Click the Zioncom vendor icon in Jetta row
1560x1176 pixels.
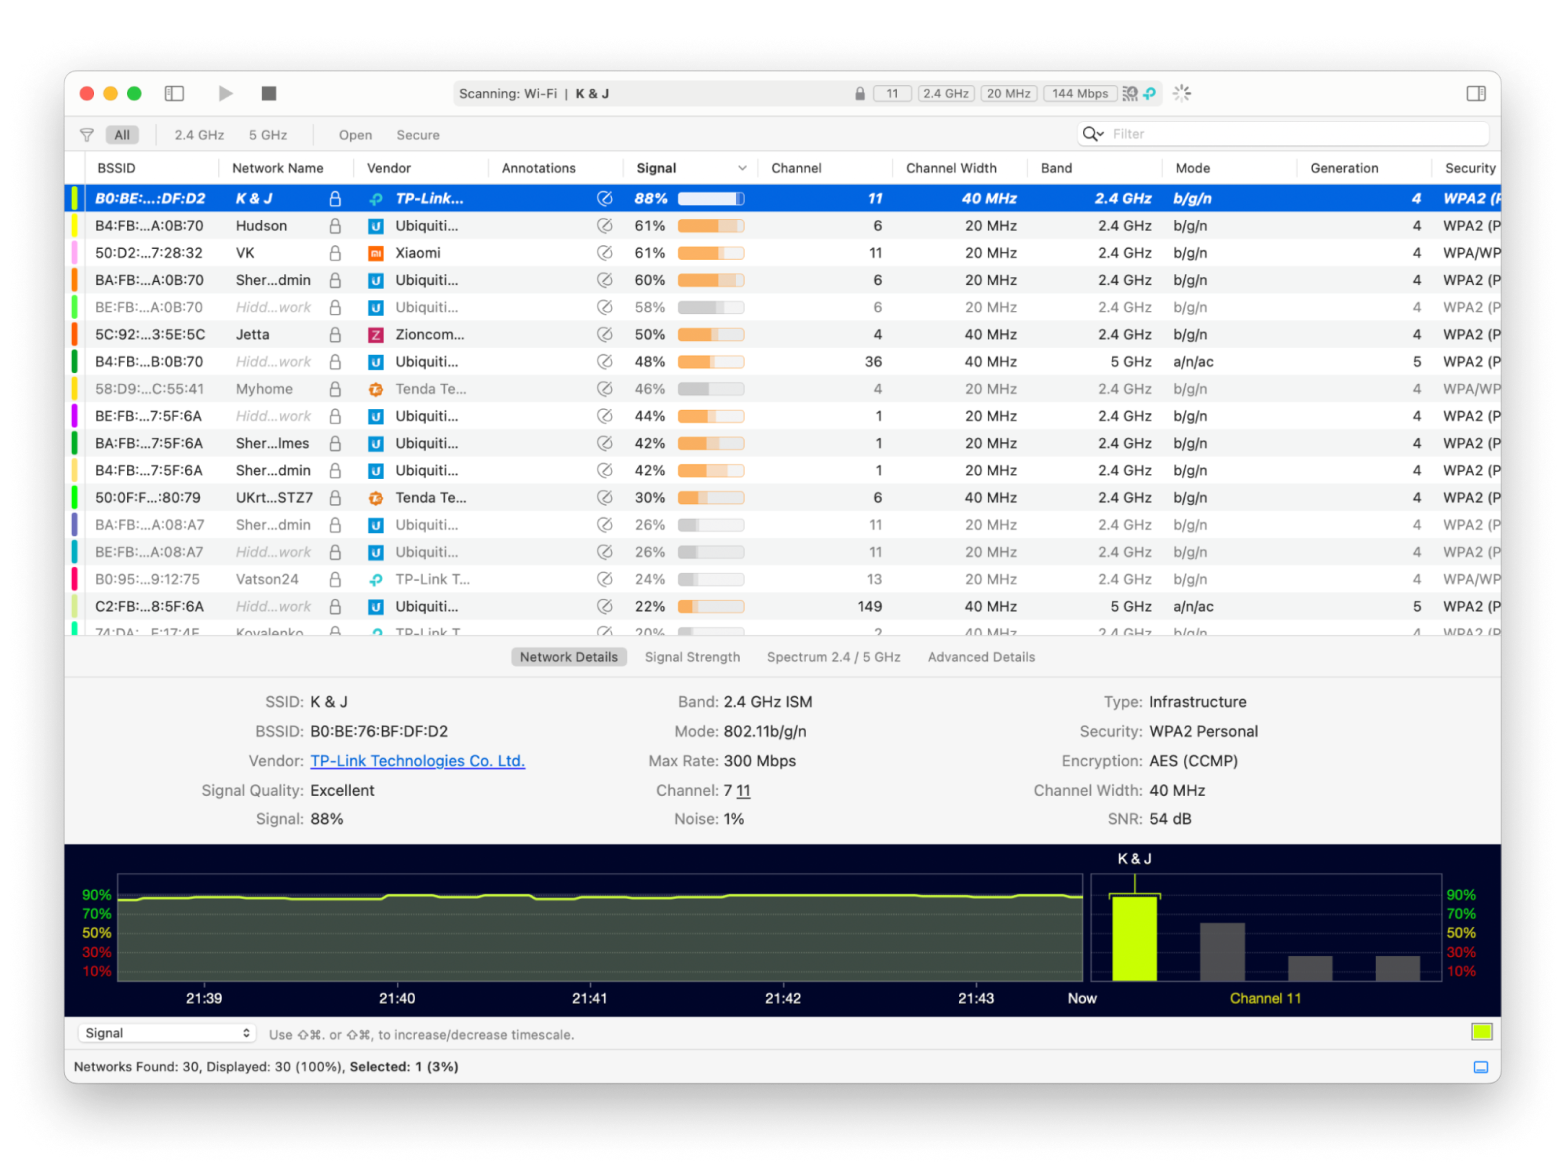[376, 335]
